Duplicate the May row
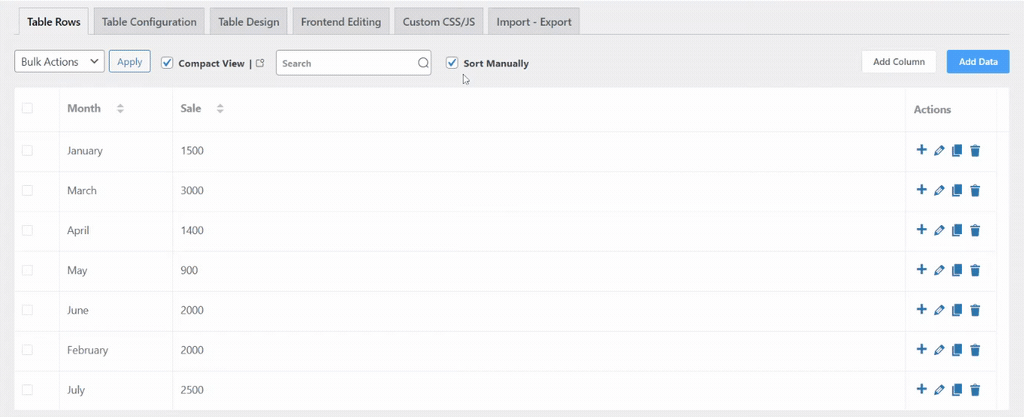Image resolution: width=1024 pixels, height=417 pixels. [957, 270]
